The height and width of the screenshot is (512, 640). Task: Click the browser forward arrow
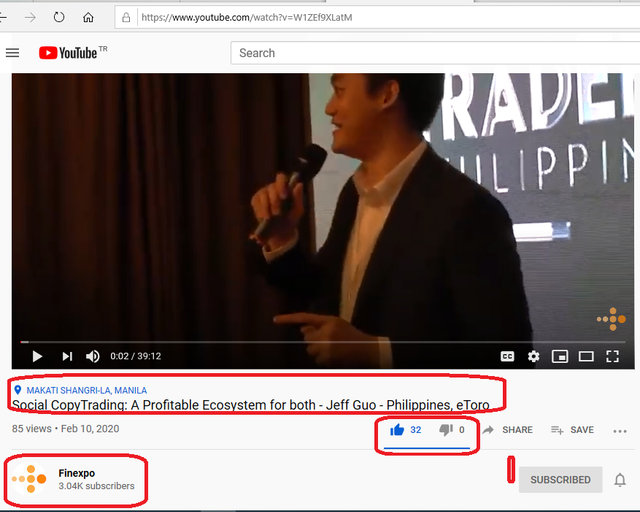tap(30, 18)
